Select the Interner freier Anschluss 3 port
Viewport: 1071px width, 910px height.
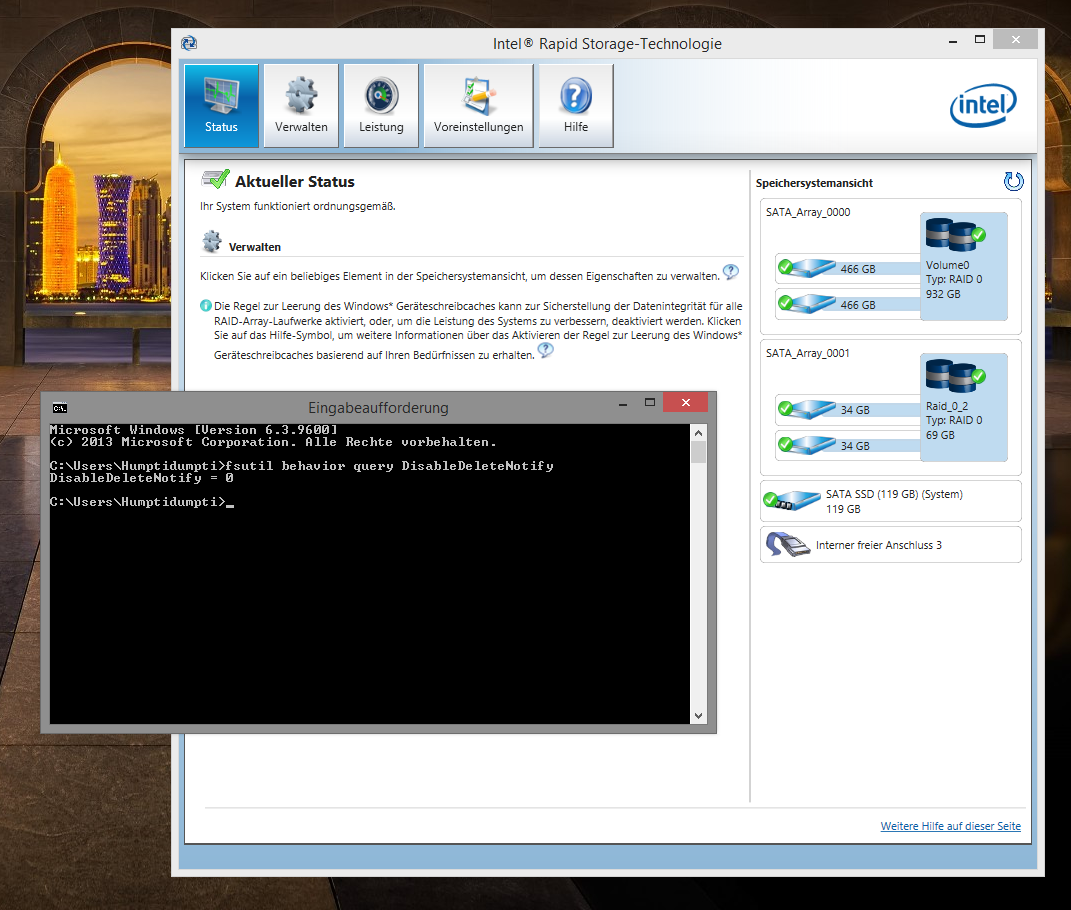[x=891, y=544]
